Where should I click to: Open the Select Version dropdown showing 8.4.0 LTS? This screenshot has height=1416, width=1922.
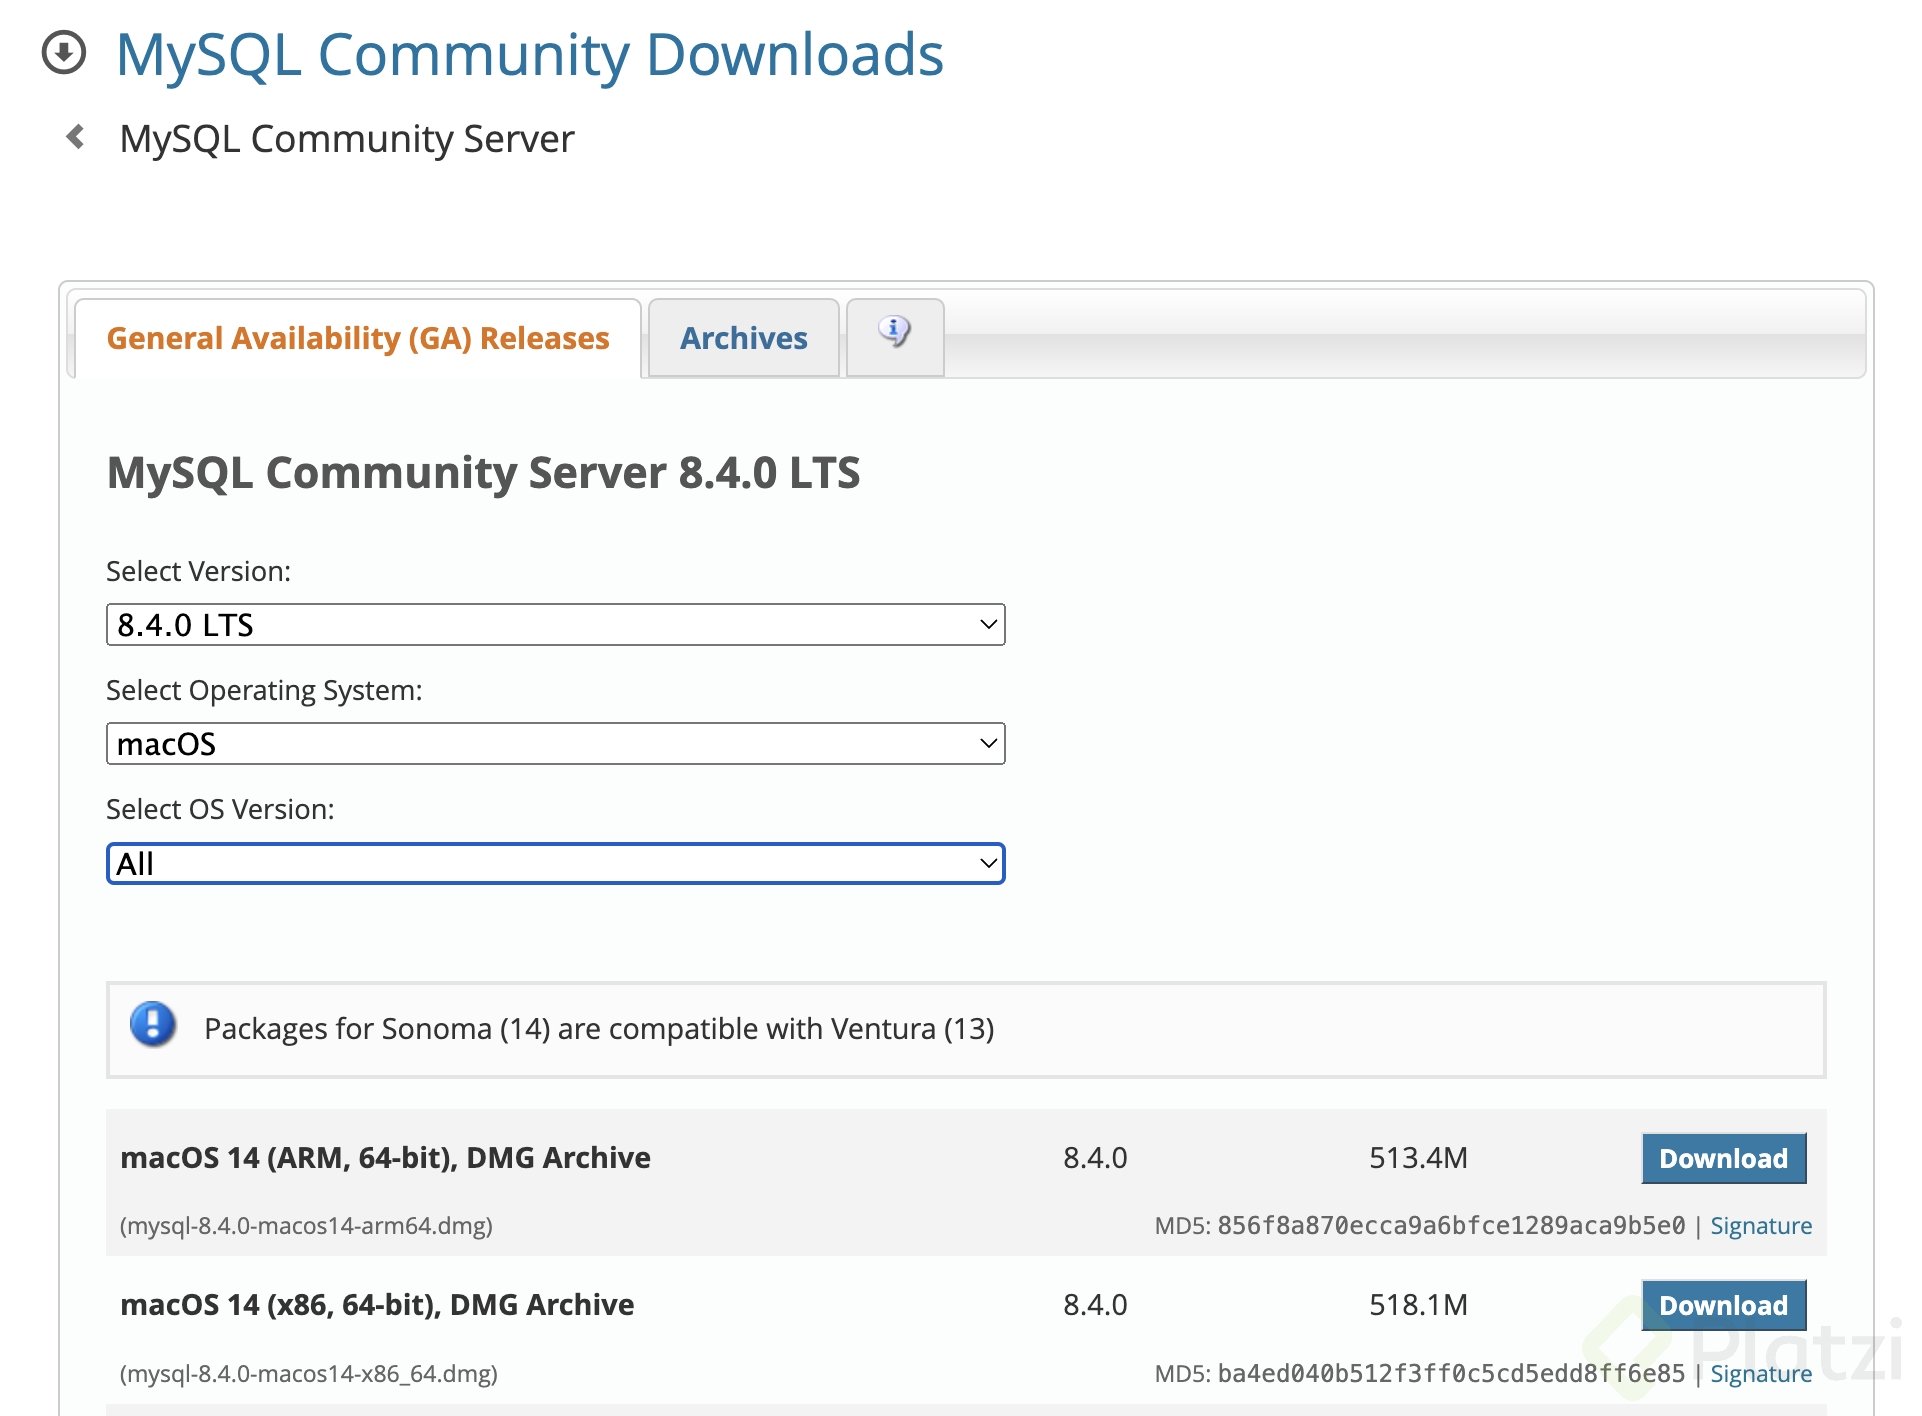point(556,625)
